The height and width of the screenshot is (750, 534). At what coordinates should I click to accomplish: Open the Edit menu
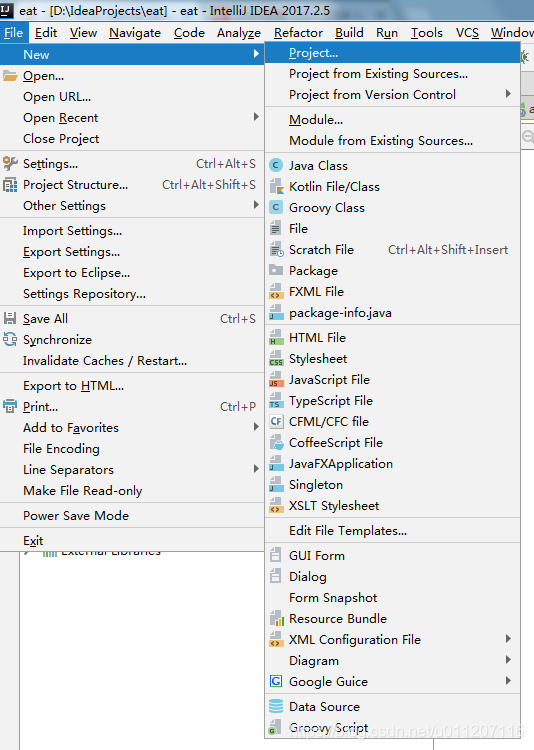(x=46, y=33)
